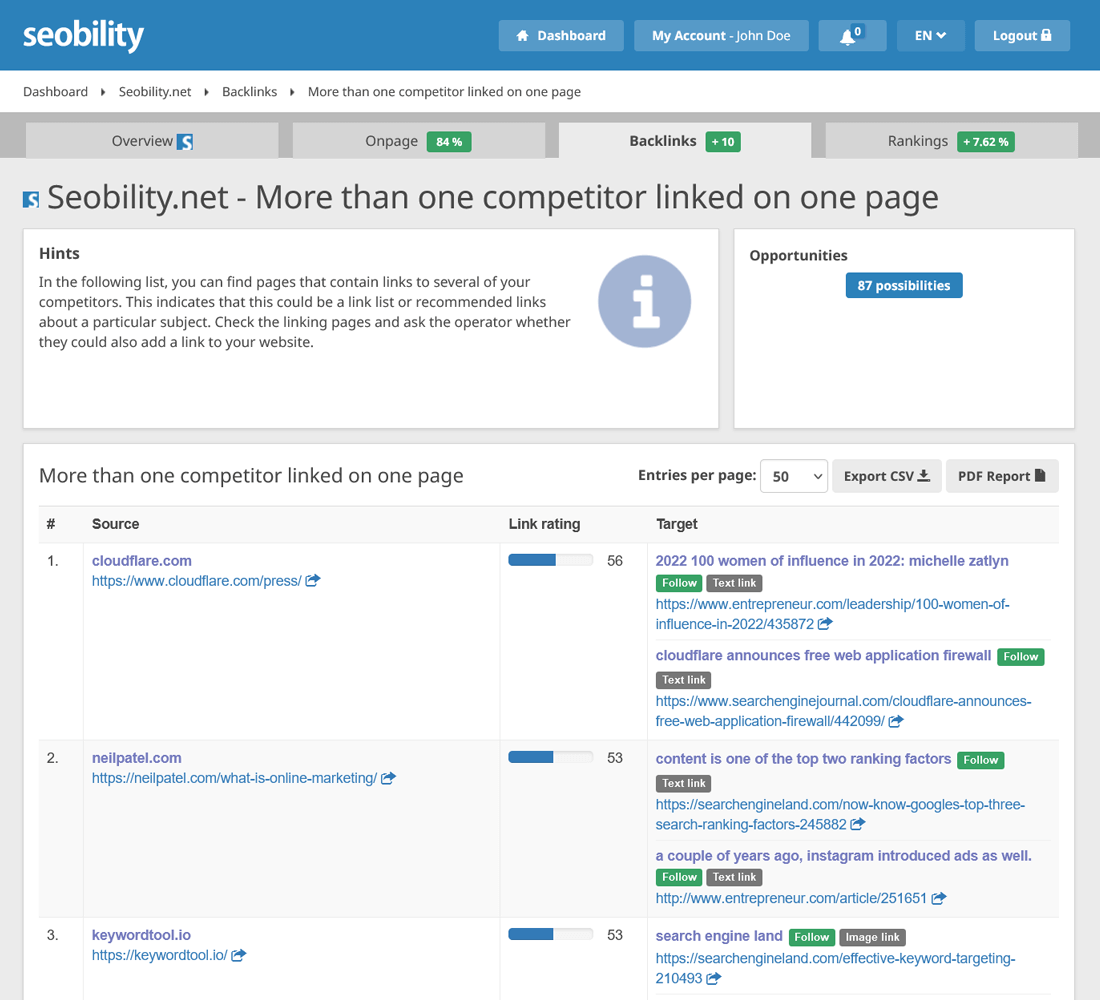The height and width of the screenshot is (1000, 1100).
Task: Click the 84 % badge on Onpage tab
Action: coord(449,142)
